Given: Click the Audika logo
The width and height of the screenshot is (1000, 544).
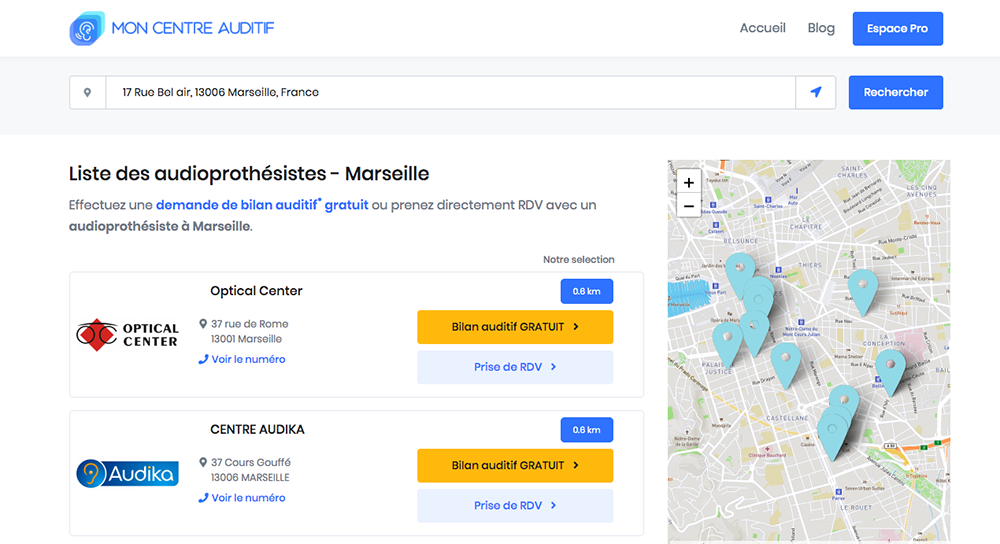Looking at the screenshot, I should 128,473.
